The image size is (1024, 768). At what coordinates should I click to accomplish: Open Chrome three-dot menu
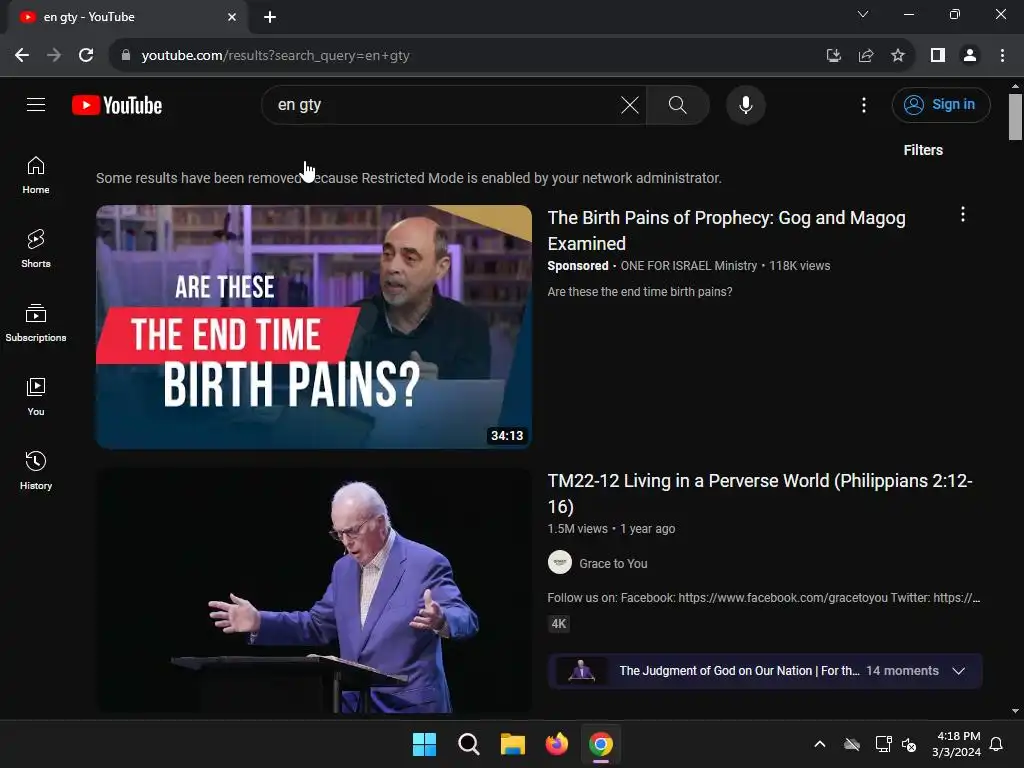point(1002,56)
